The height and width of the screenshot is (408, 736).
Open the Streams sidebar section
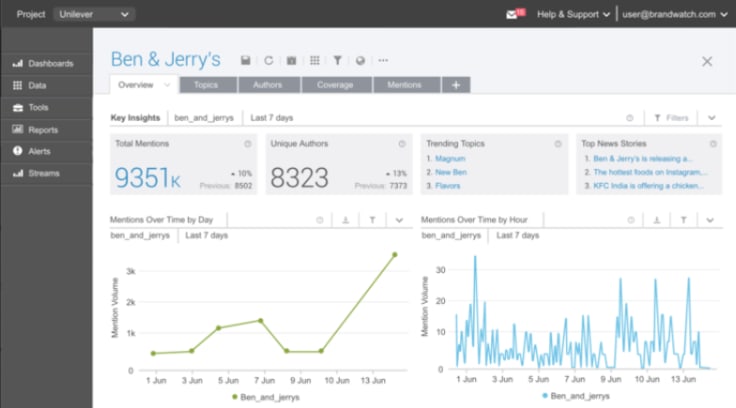pyautogui.click(x=46, y=173)
